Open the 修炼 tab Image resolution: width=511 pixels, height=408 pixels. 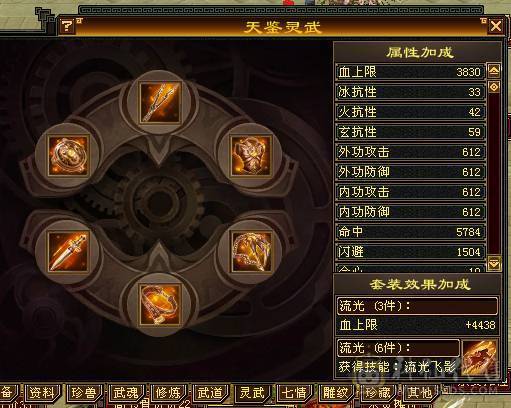pos(167,393)
